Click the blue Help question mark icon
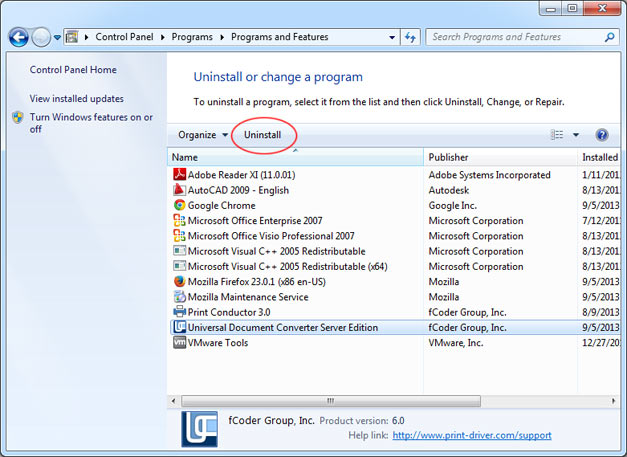This screenshot has width=627, height=457. (602, 135)
